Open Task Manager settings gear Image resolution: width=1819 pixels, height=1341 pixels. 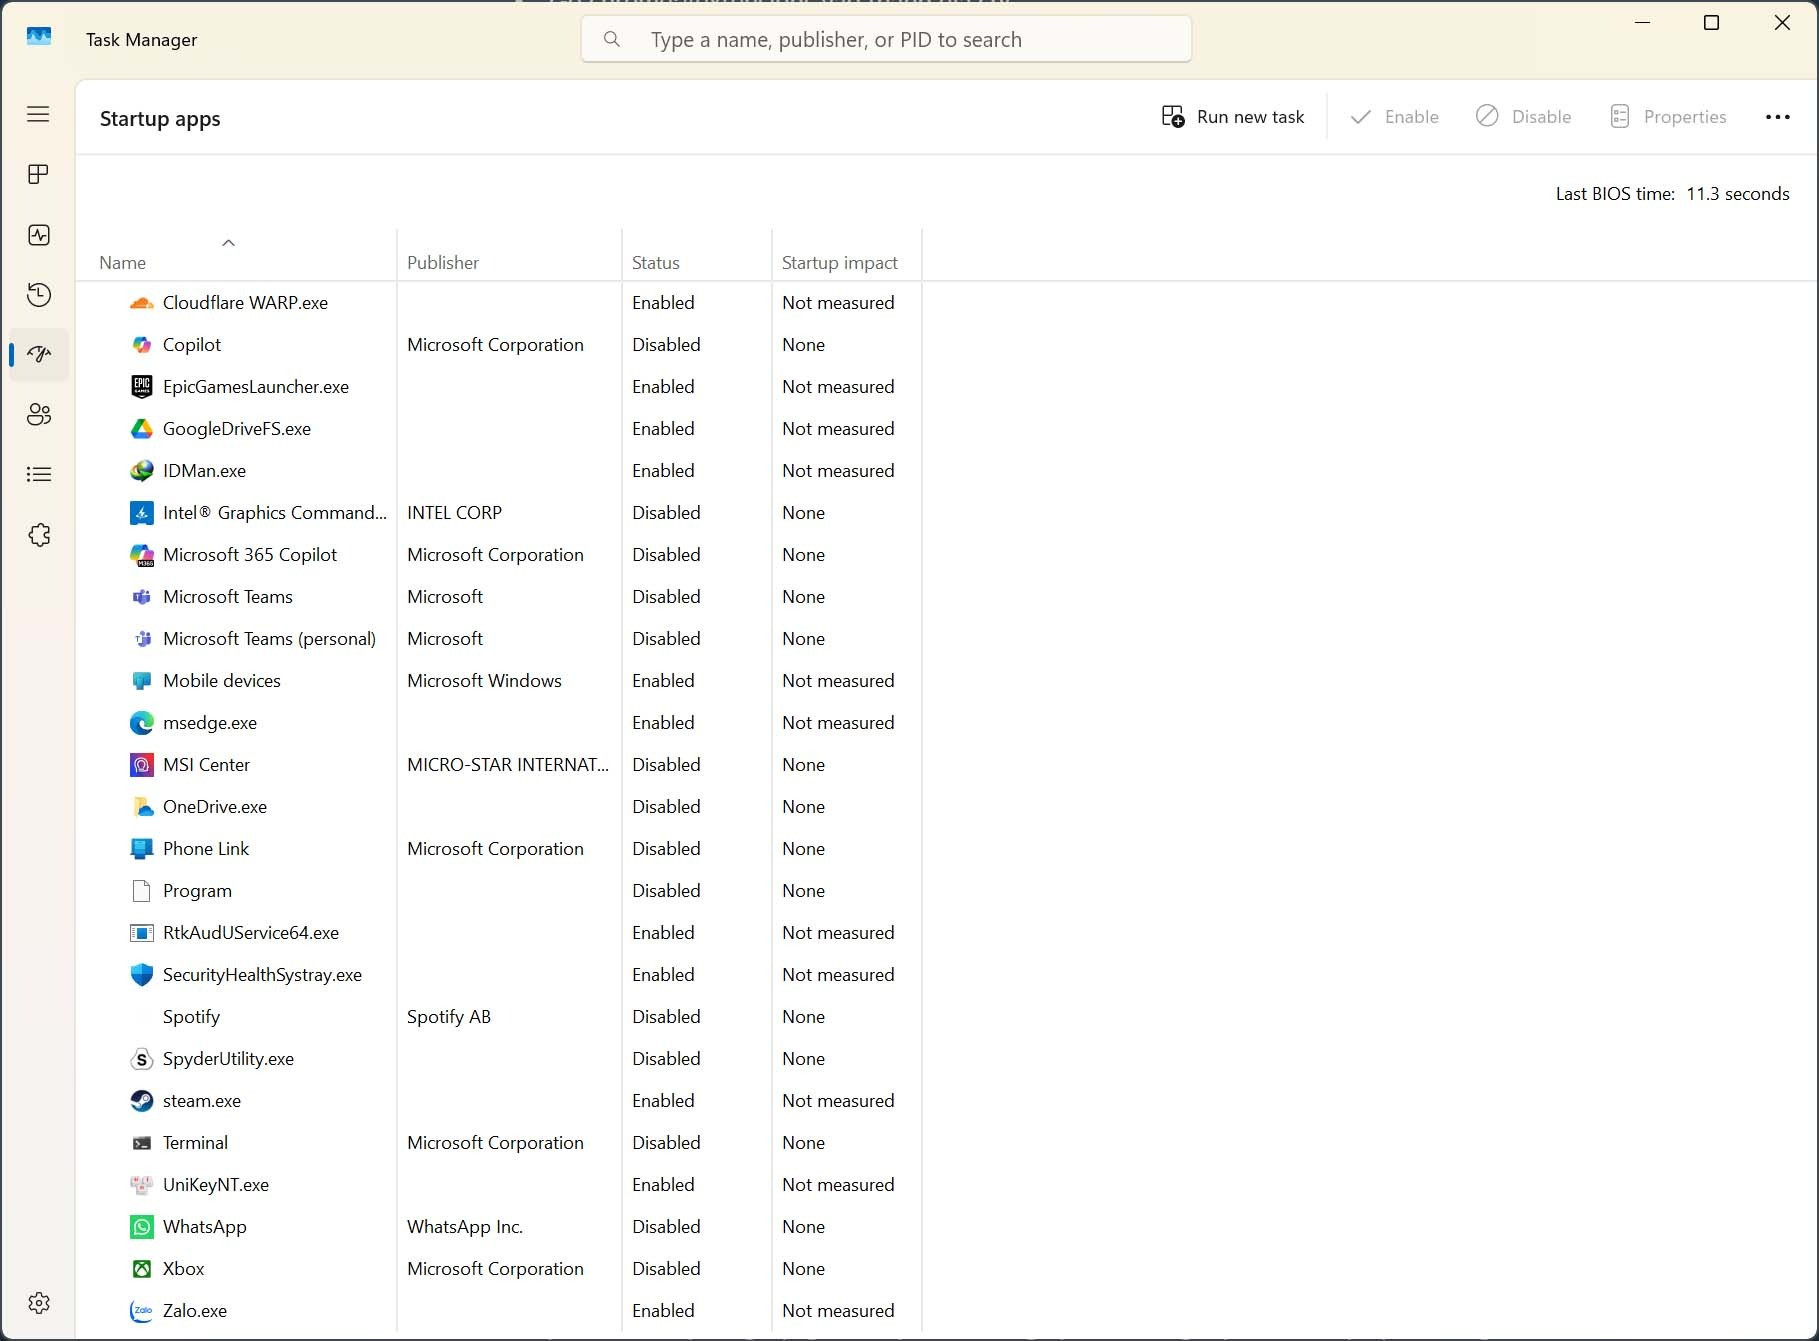(x=38, y=1303)
